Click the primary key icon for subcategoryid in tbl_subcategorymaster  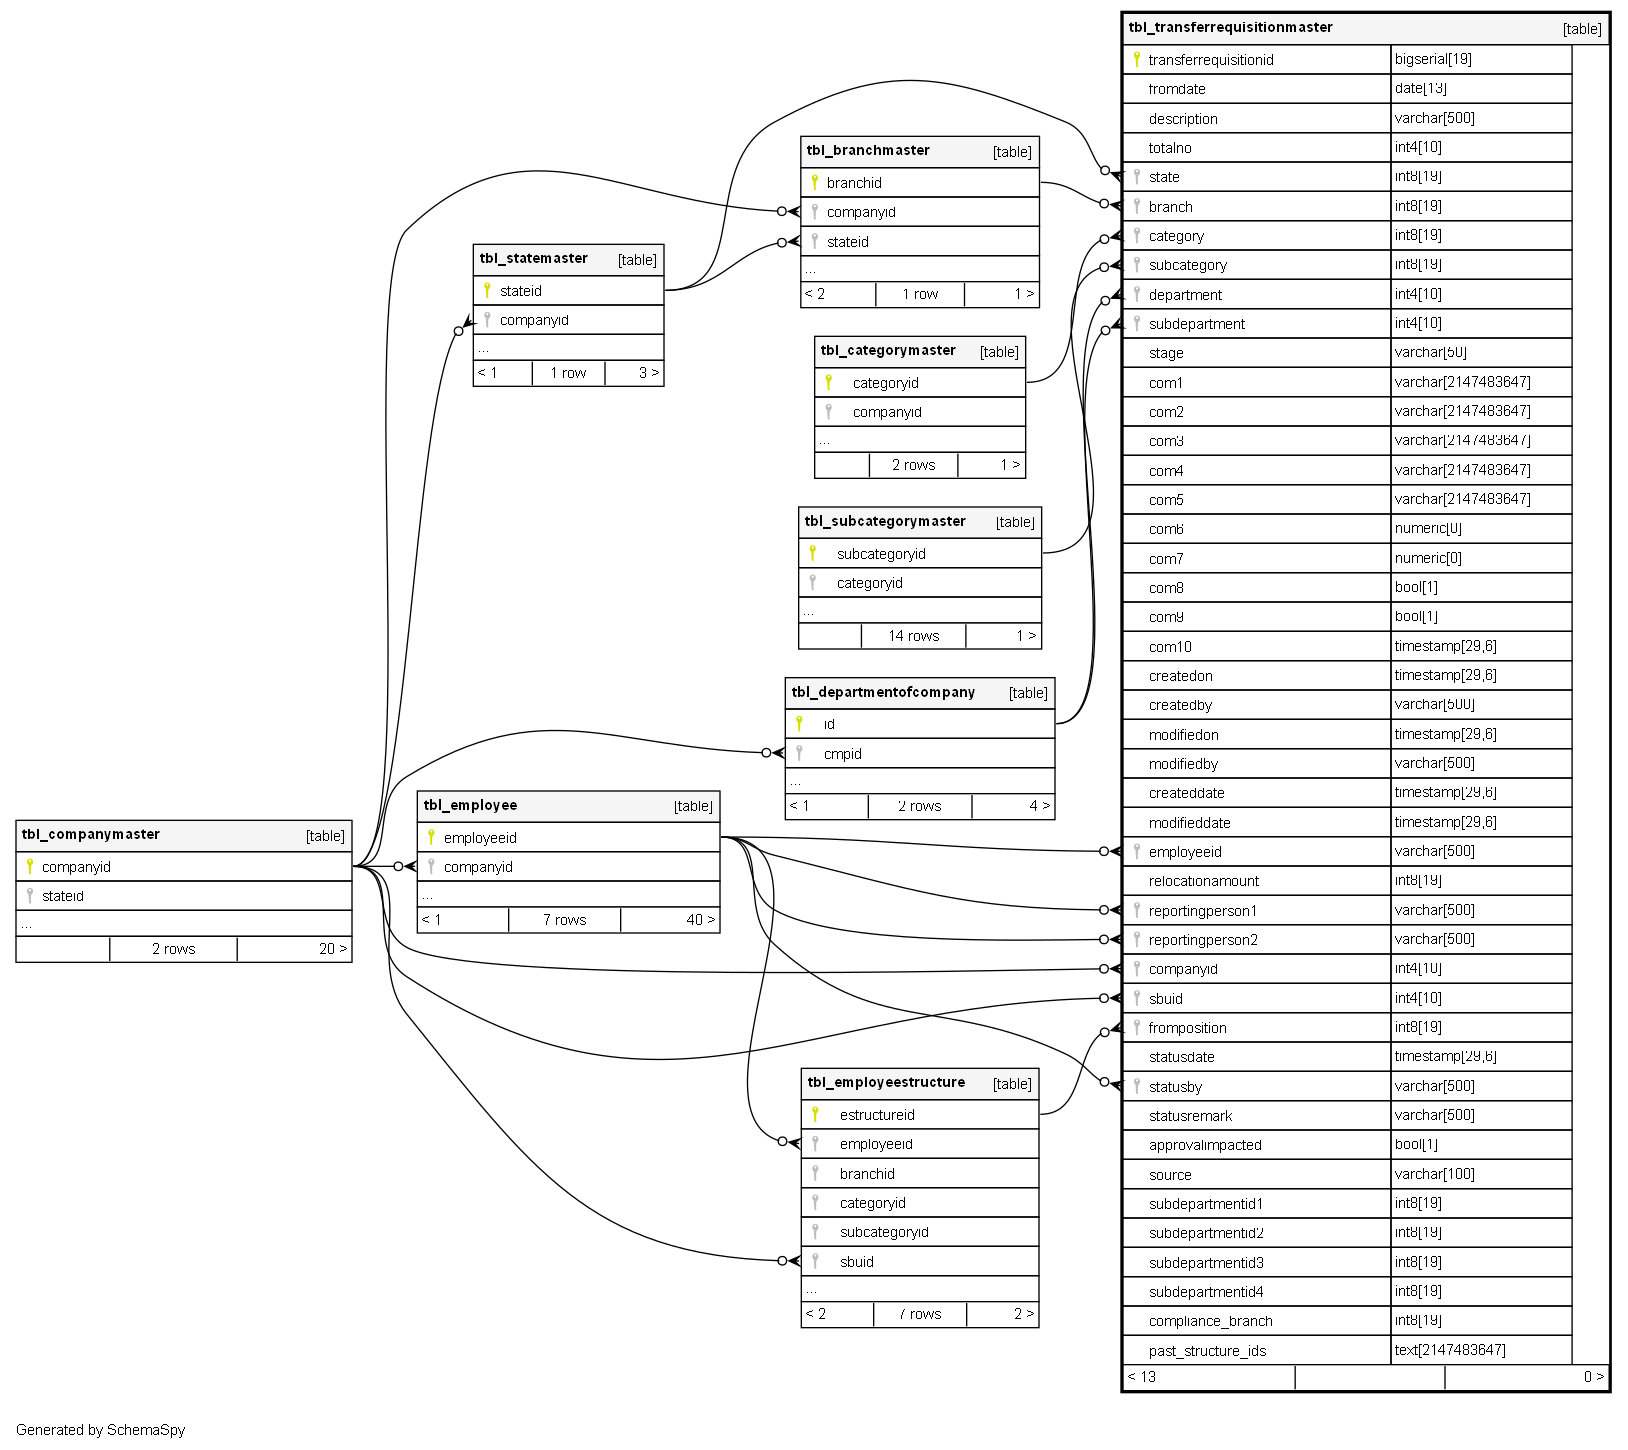pos(812,553)
